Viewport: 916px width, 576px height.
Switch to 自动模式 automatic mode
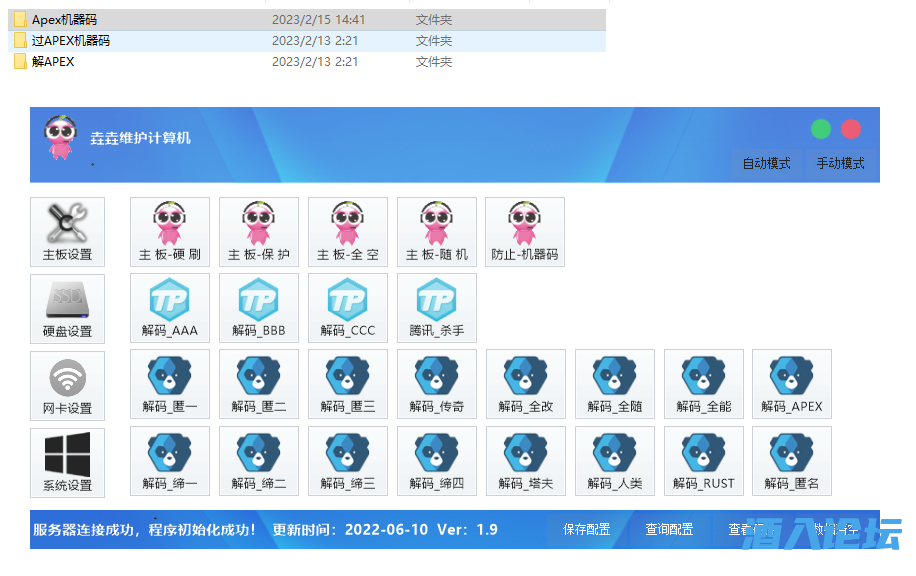tap(766, 163)
